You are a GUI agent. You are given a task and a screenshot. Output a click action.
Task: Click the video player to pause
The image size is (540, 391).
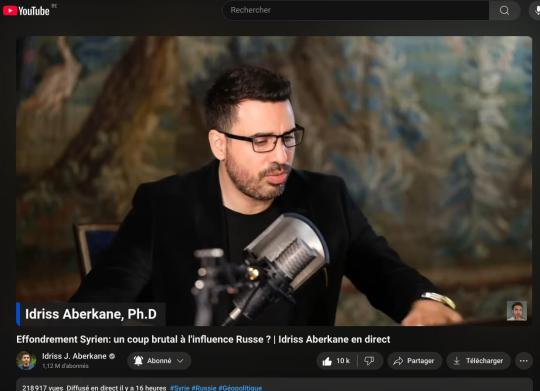(274, 181)
